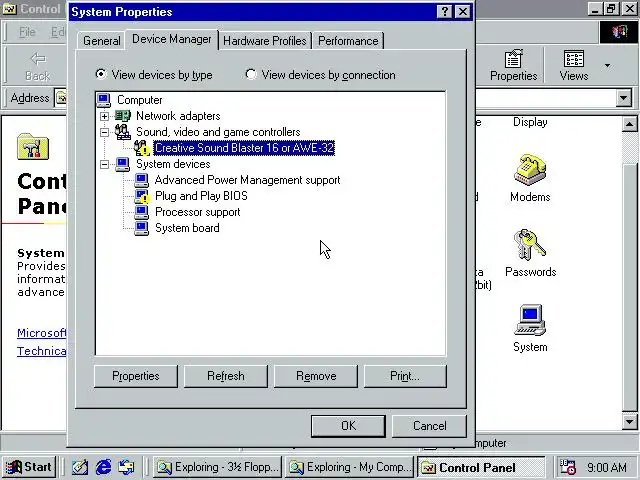Viewport: 640px width, 480px height.
Task: Click the Plug and Play BIOS warning icon
Action: coord(142,196)
